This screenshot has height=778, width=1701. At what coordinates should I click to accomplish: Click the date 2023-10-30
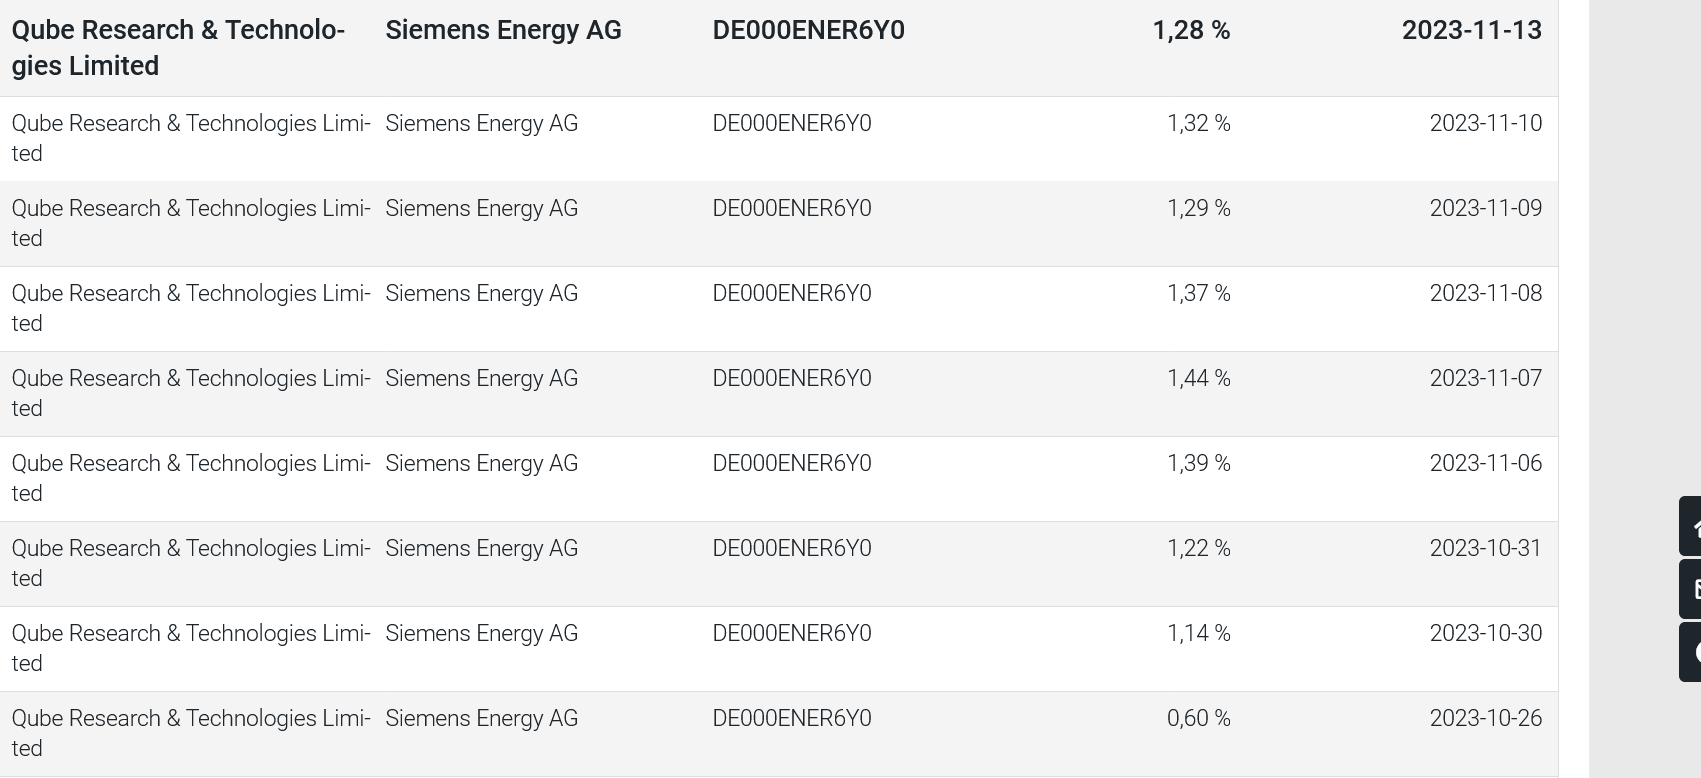(1485, 634)
